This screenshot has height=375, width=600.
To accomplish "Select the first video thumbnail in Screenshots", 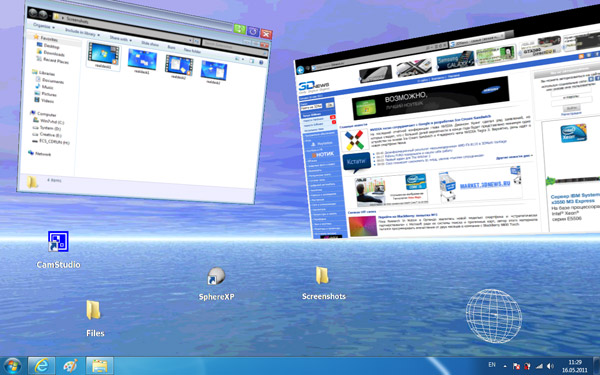I will 103,53.
